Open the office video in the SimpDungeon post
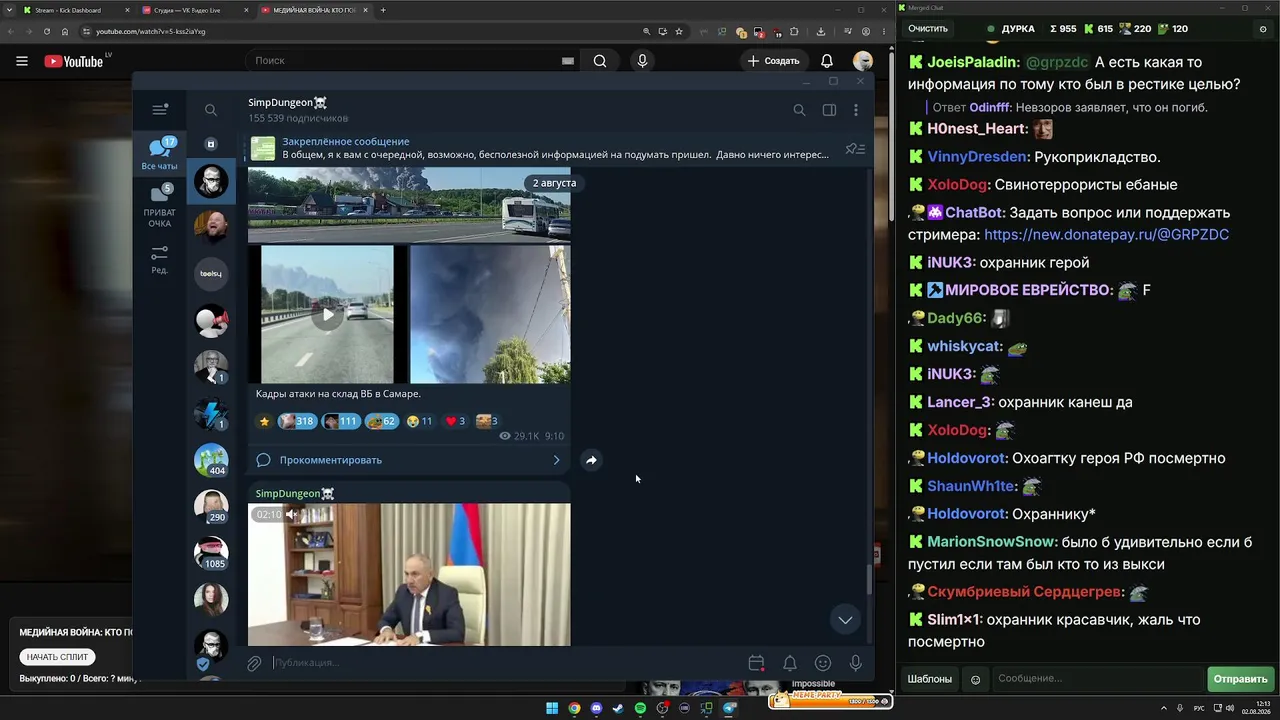This screenshot has width=1280, height=720. coord(409,575)
